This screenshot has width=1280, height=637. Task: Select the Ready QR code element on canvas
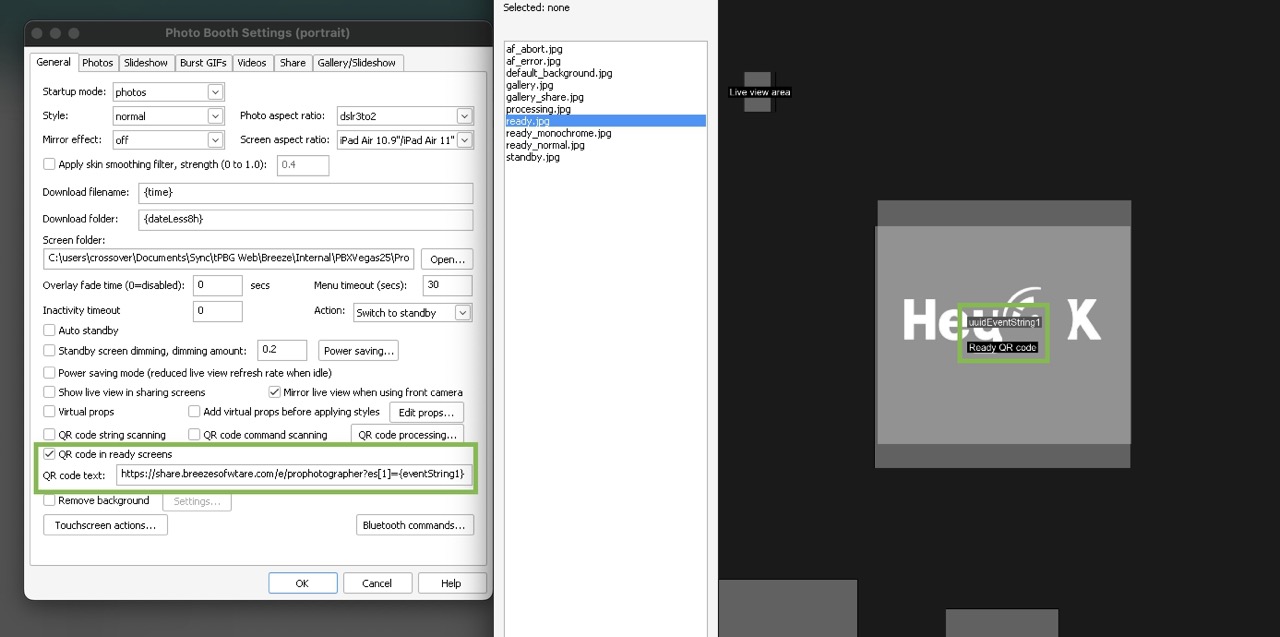(1002, 347)
